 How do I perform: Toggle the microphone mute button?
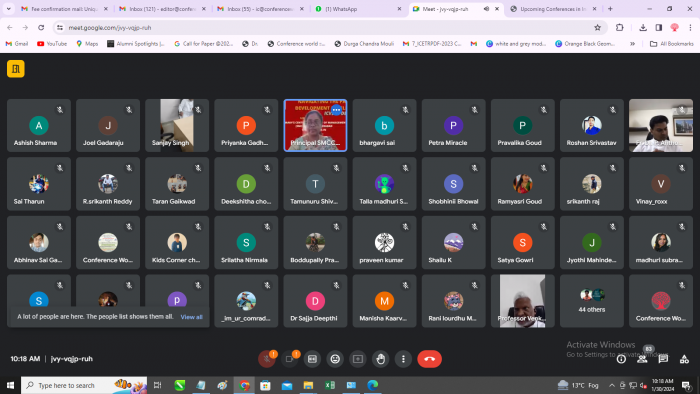point(267,359)
